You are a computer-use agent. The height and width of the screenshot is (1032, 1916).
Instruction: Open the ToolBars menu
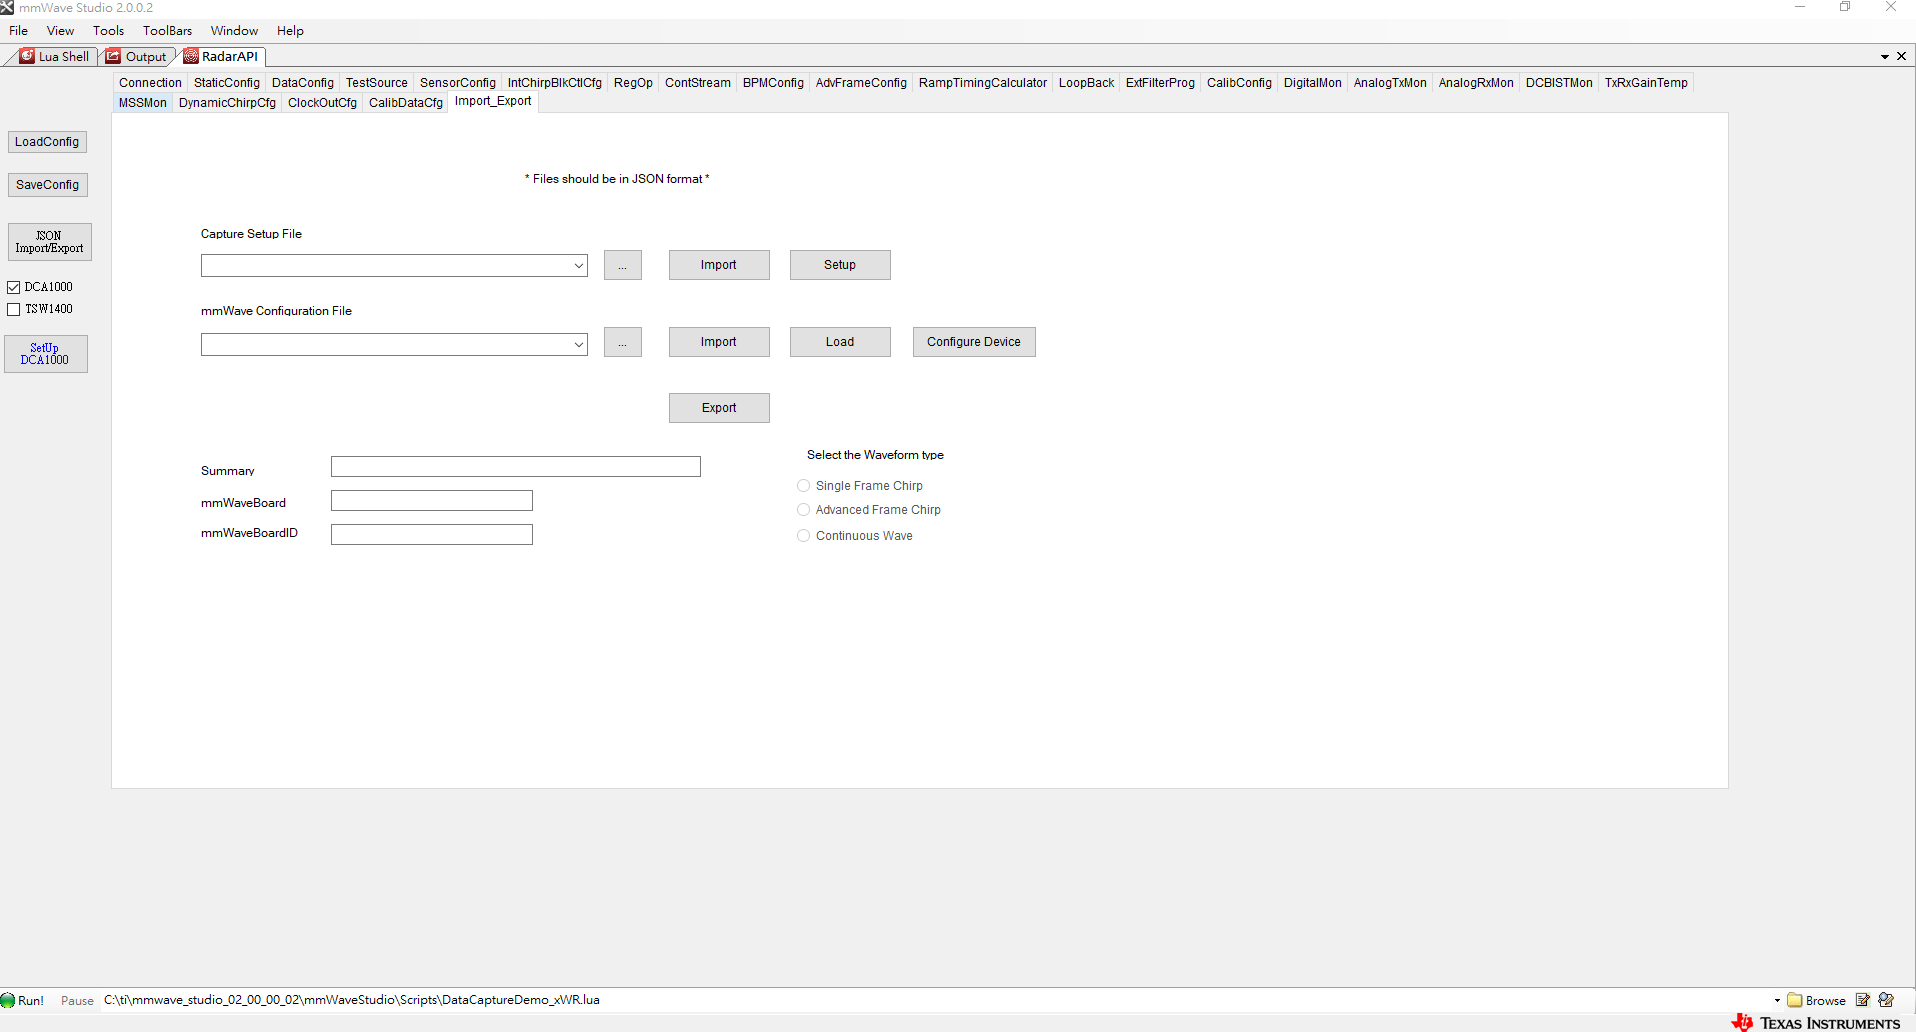point(168,31)
